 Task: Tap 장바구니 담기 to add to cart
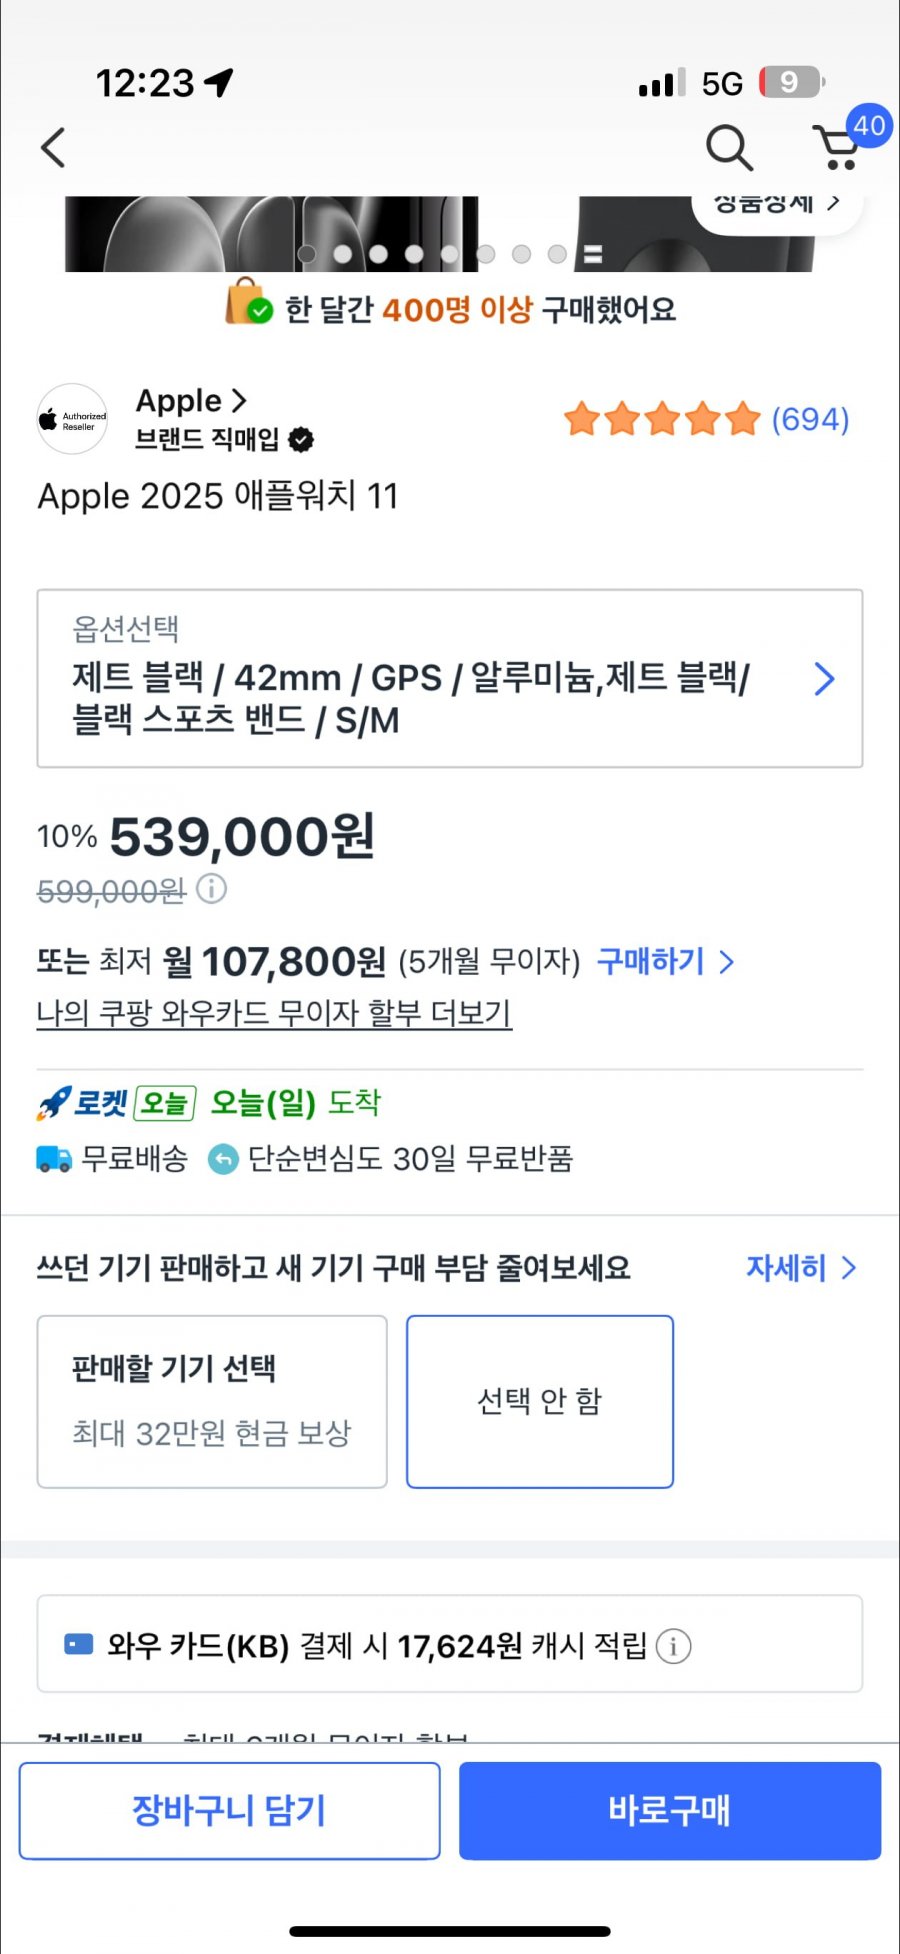tap(229, 1810)
